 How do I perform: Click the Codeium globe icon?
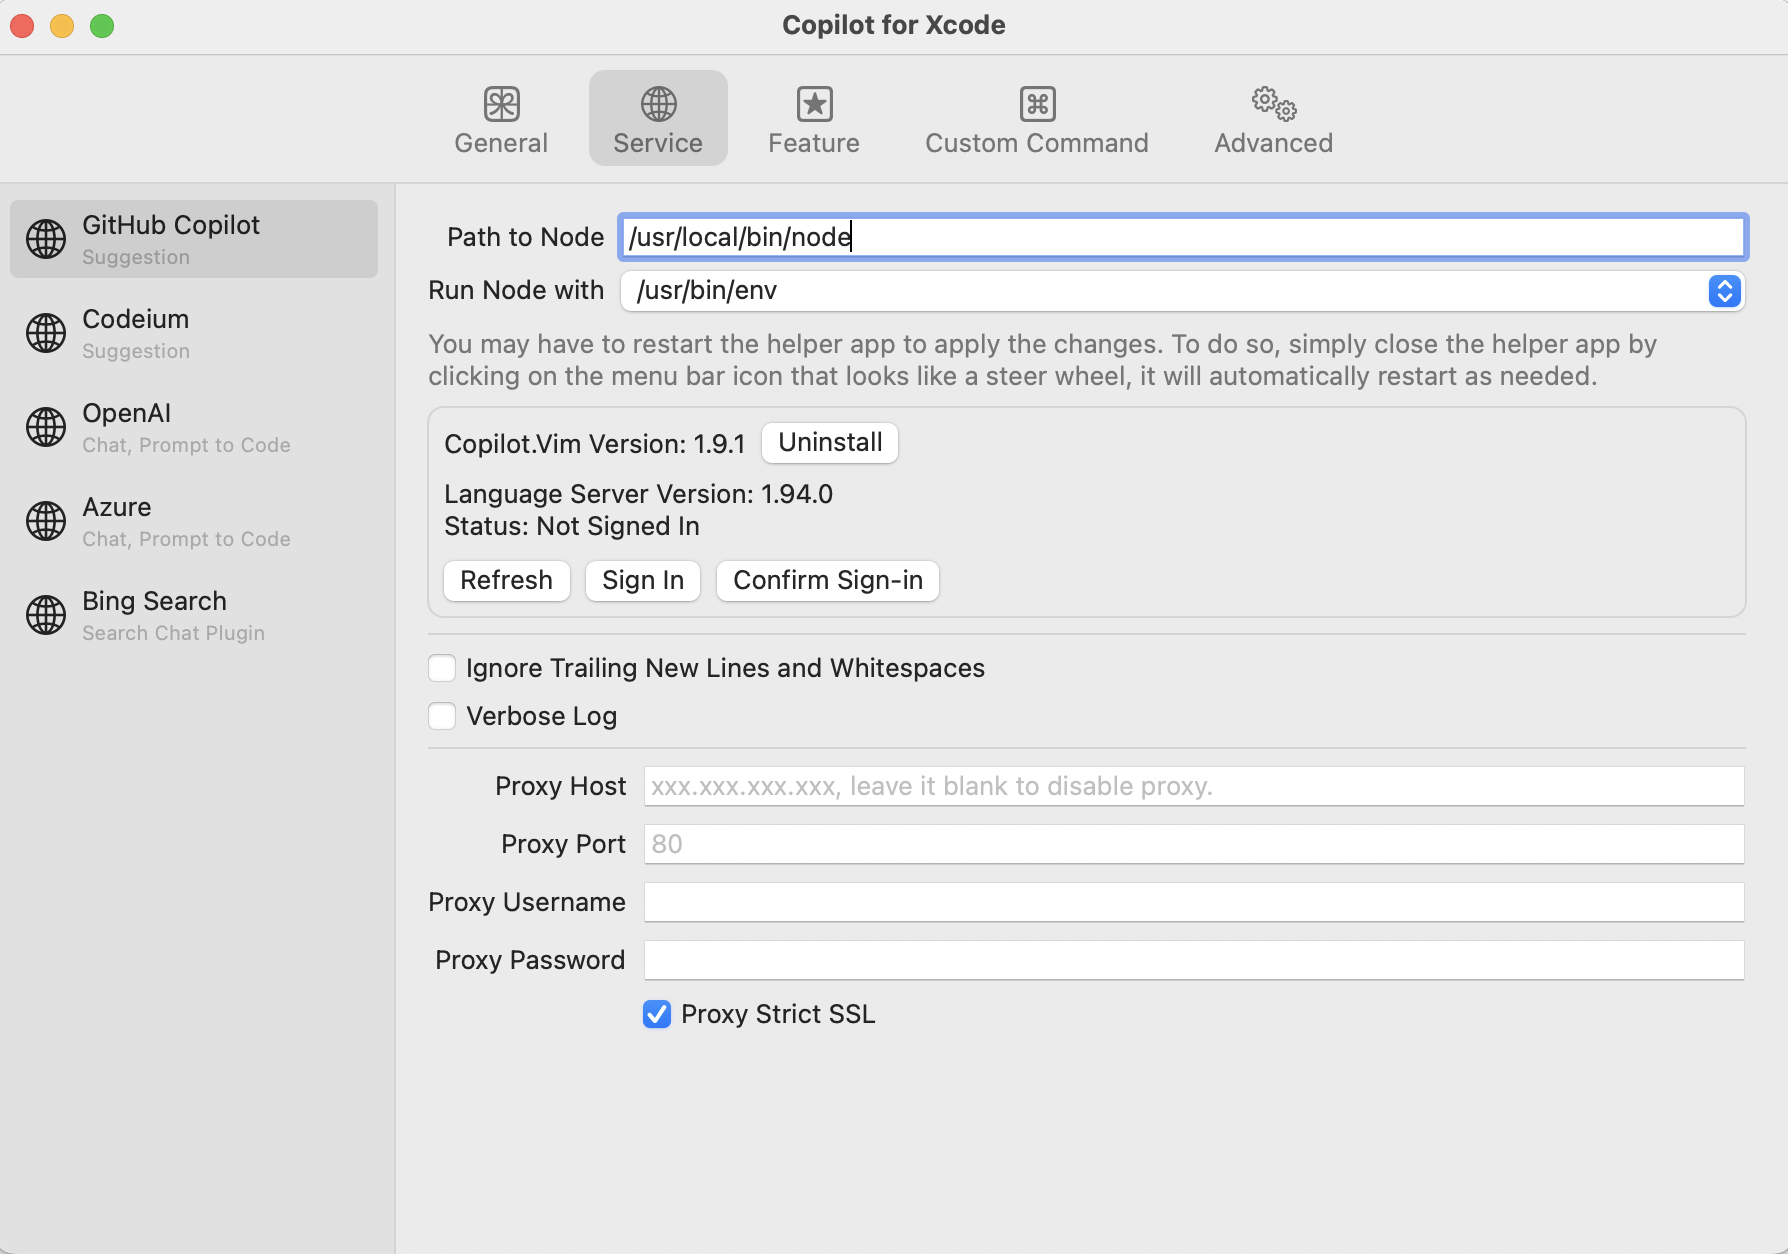(x=46, y=333)
